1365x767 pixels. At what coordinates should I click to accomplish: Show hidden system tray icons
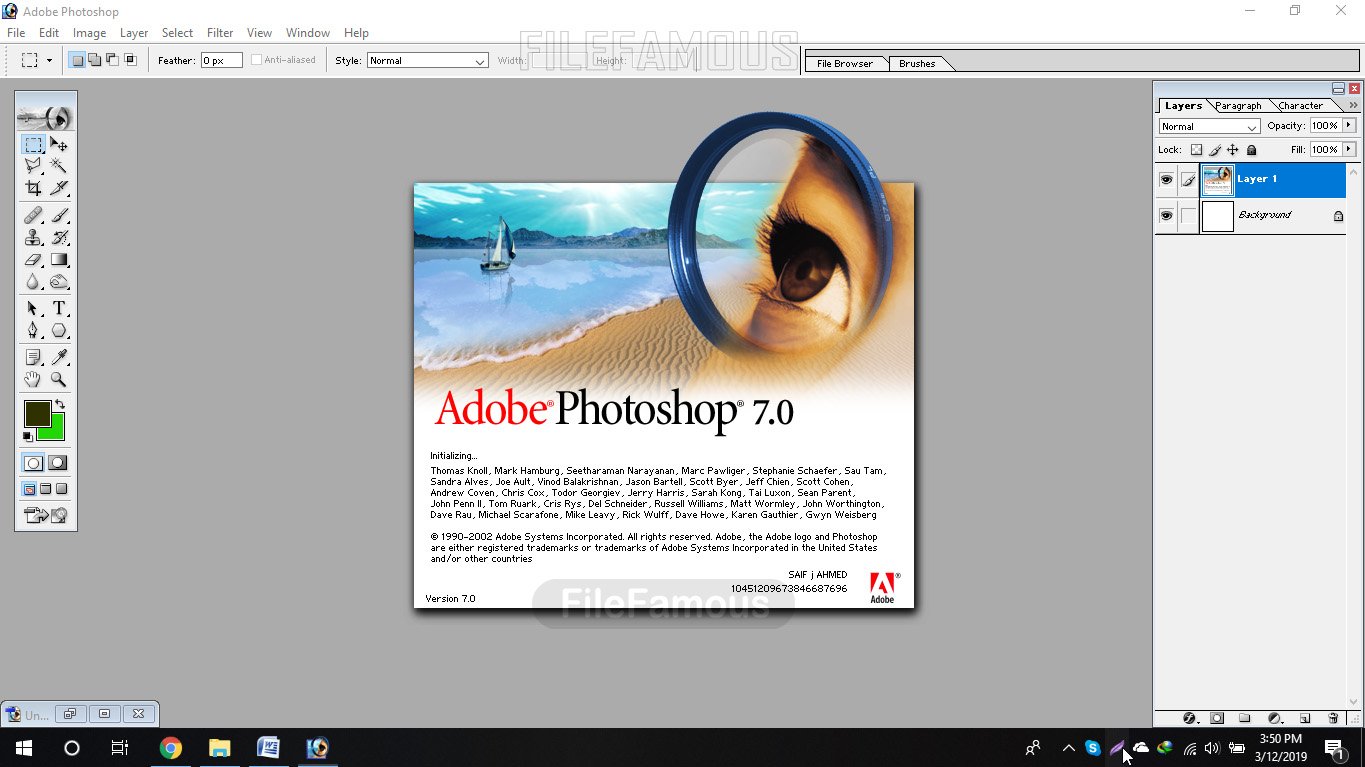(x=1068, y=748)
